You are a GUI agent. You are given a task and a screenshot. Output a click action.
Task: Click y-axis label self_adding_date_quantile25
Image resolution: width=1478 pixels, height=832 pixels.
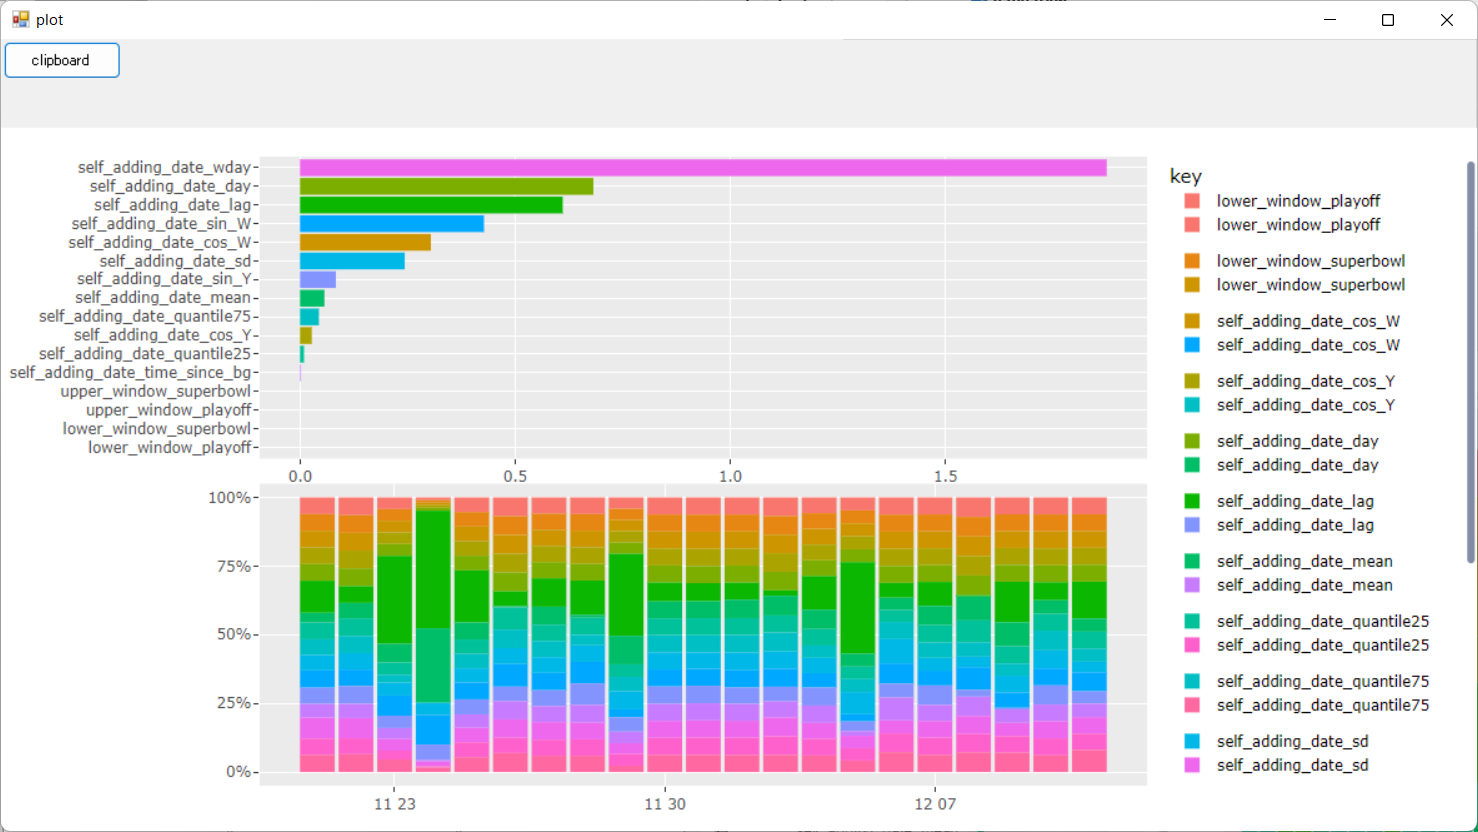146,354
